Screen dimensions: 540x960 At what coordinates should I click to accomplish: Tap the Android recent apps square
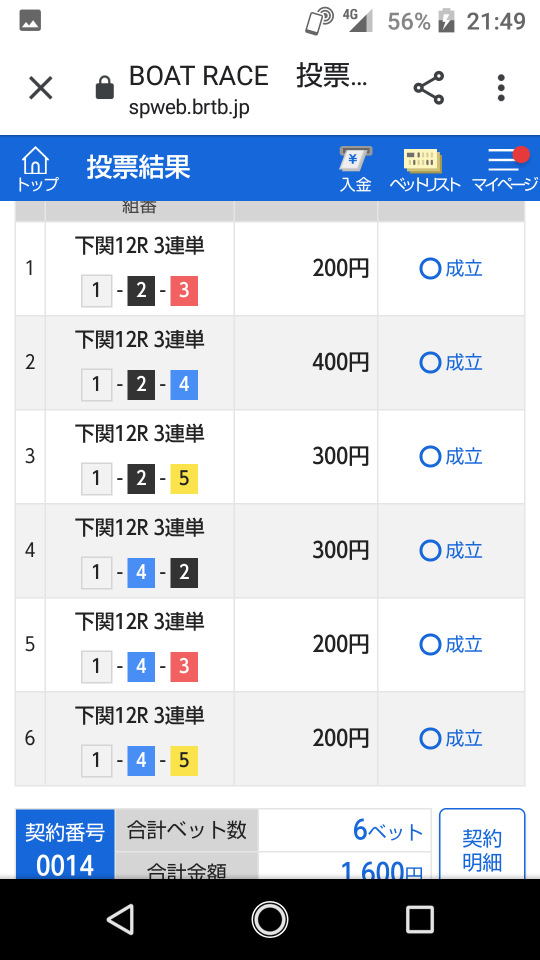coord(420,919)
